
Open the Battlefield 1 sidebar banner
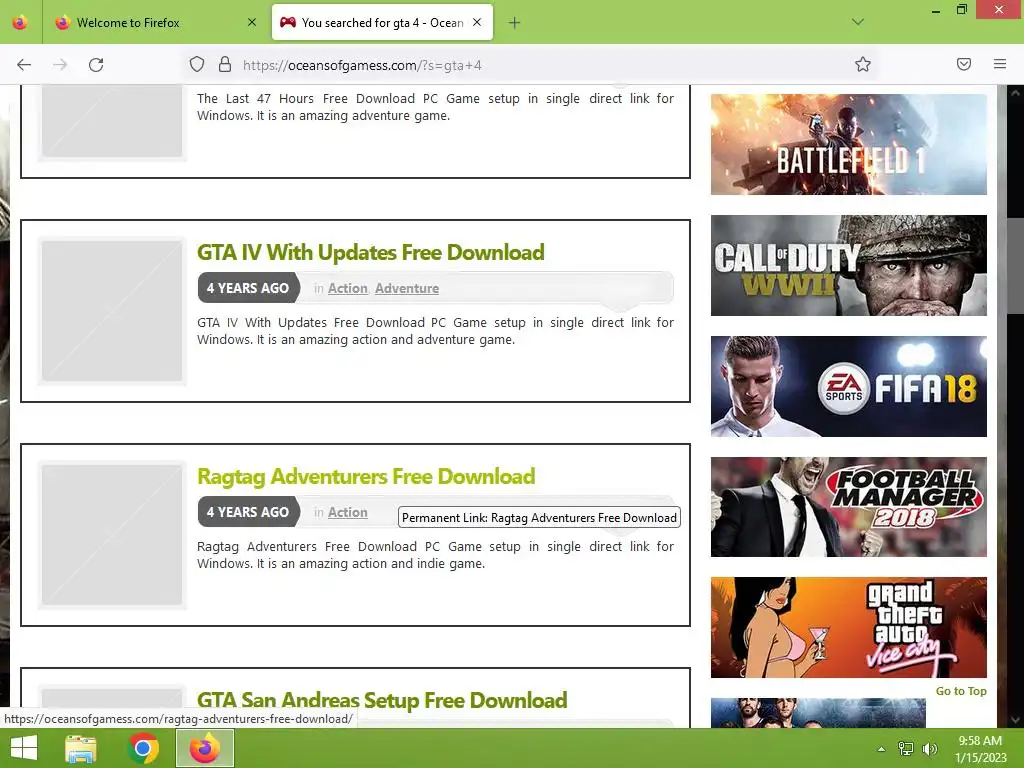coord(848,144)
